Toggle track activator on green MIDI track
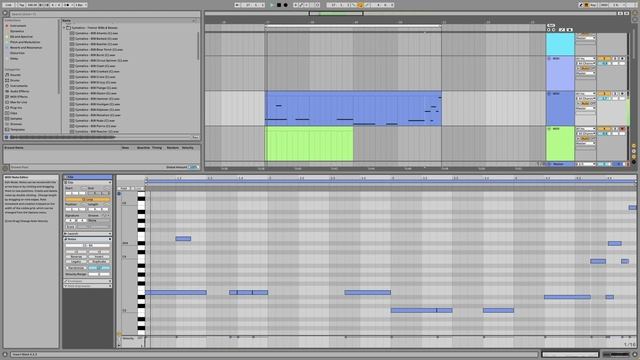Image resolution: width=640 pixels, height=360 pixels. (604, 129)
